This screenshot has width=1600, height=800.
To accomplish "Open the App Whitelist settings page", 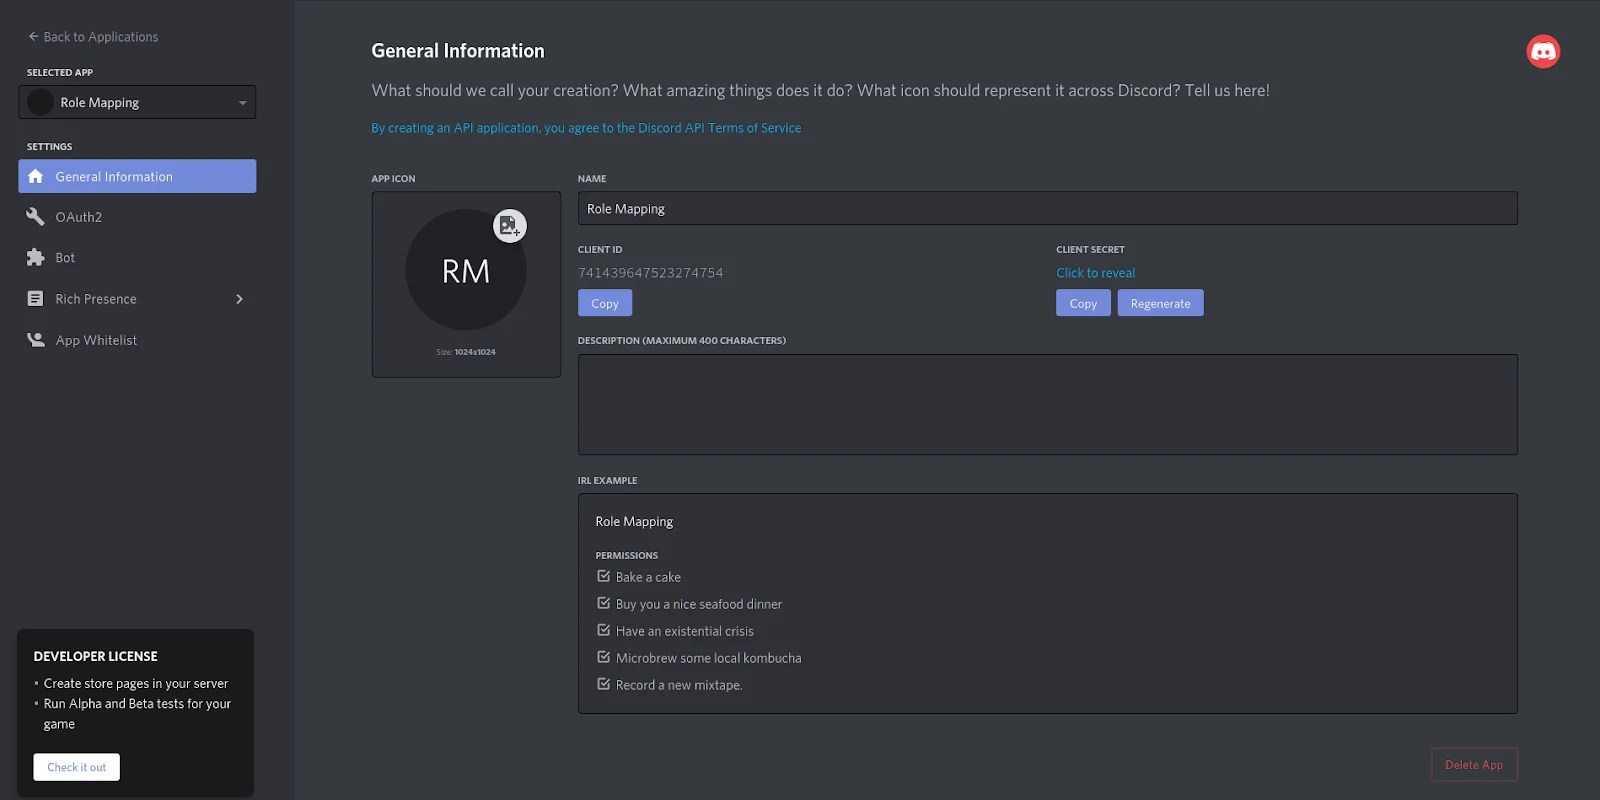I will (96, 340).
